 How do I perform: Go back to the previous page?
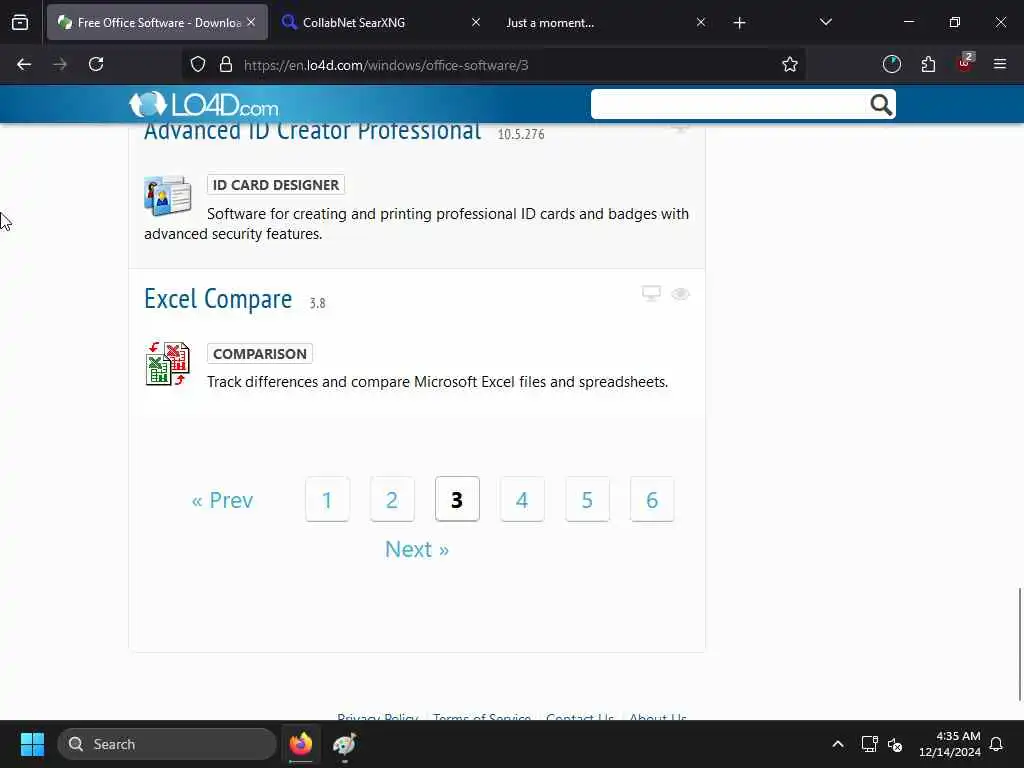click(x=24, y=65)
